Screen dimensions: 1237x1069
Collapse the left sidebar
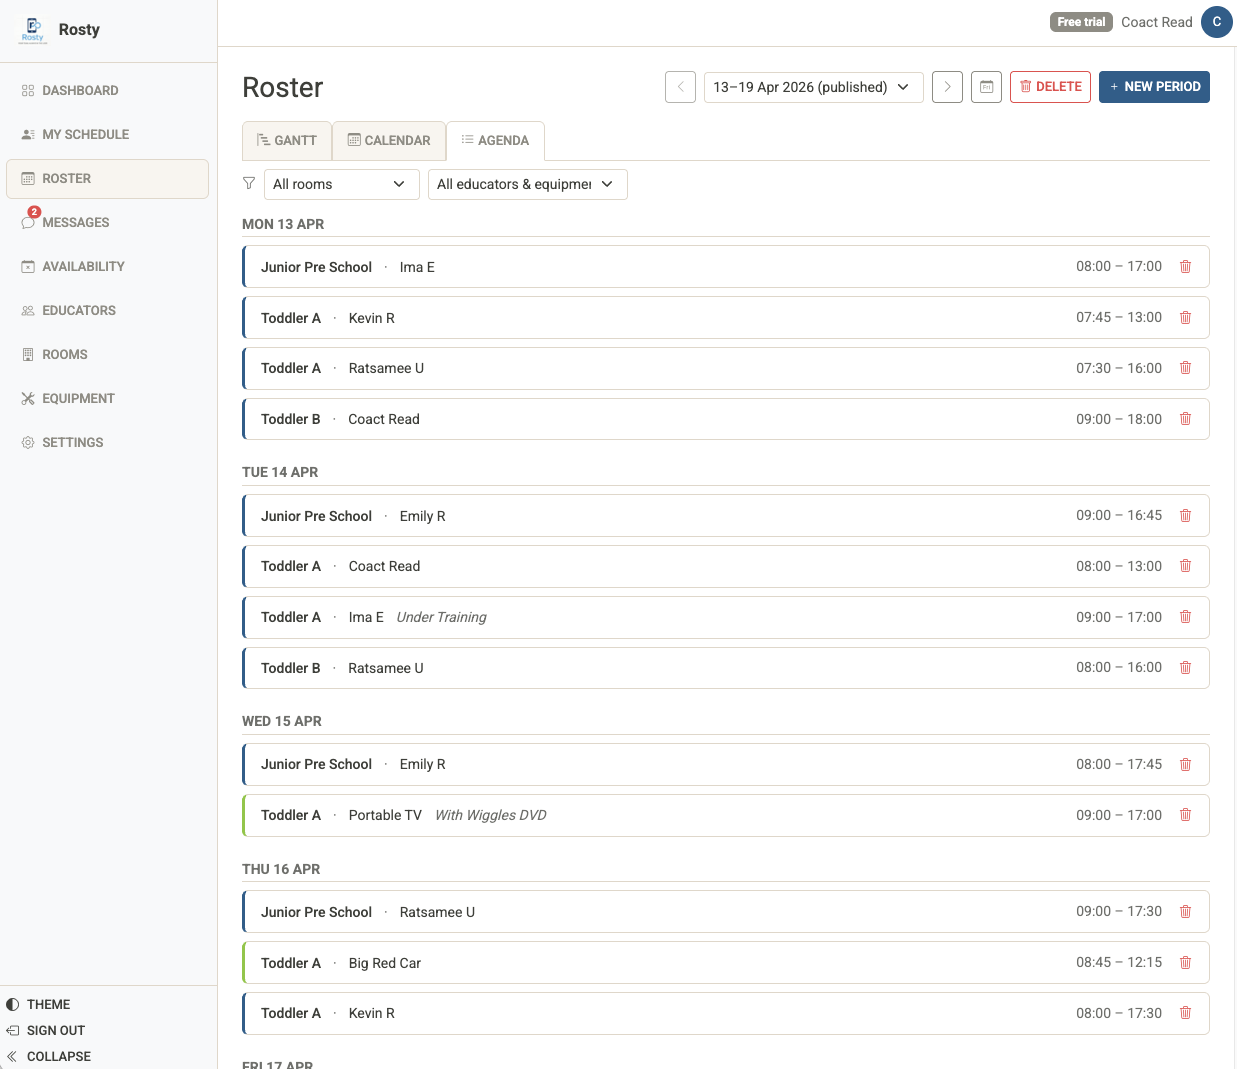[x=56, y=1056]
